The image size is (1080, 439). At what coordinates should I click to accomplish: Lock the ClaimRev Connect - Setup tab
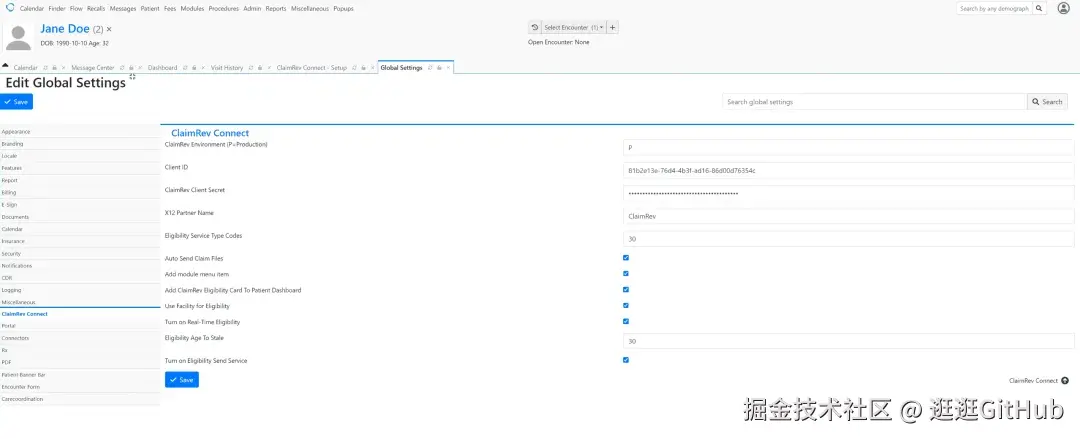[x=363, y=68]
